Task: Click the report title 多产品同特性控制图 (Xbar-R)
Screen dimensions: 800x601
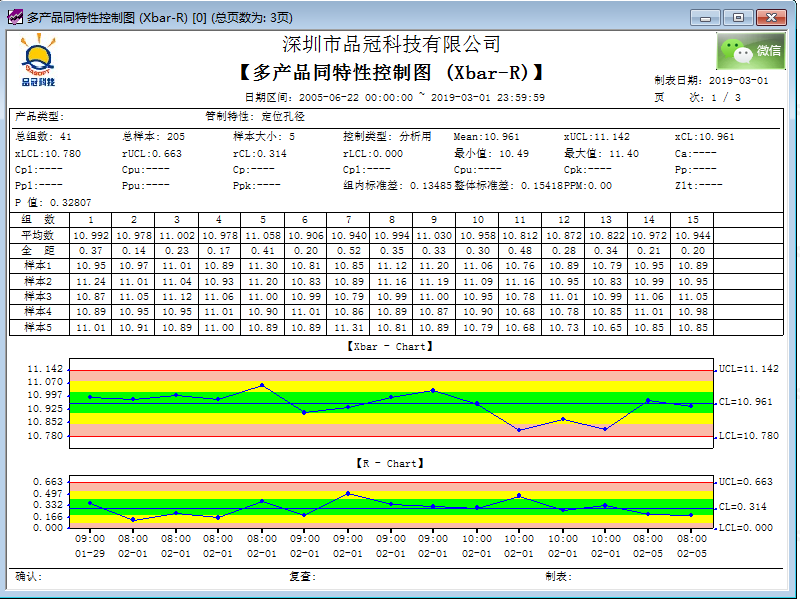Action: (391, 72)
